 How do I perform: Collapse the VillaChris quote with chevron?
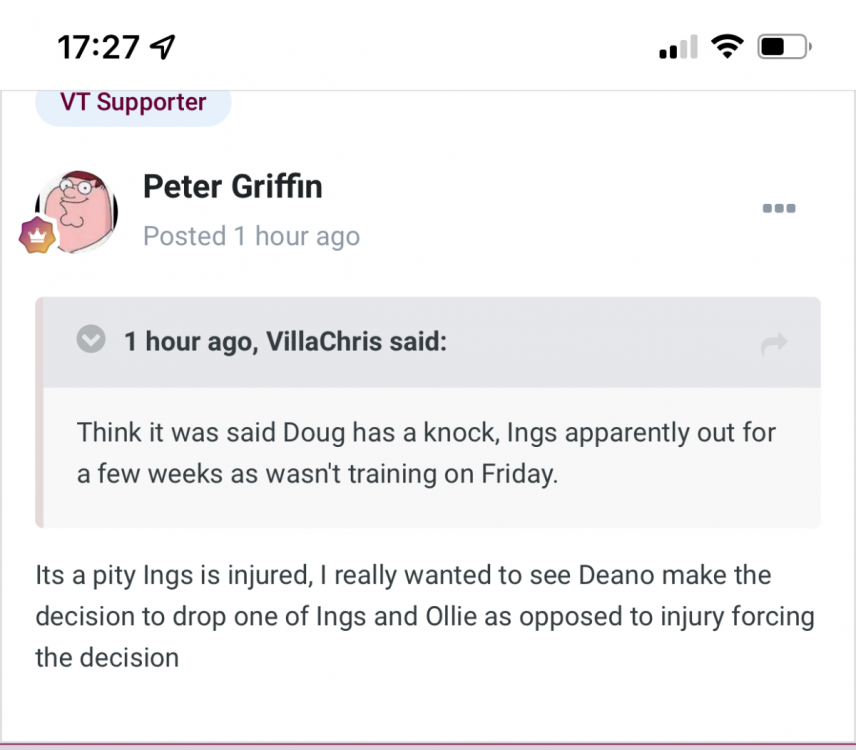click(91, 341)
